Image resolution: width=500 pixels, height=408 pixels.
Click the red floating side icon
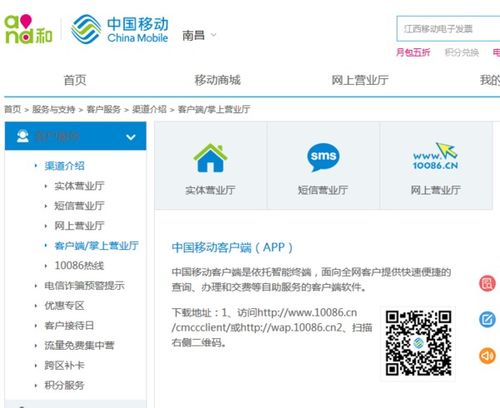(487, 283)
